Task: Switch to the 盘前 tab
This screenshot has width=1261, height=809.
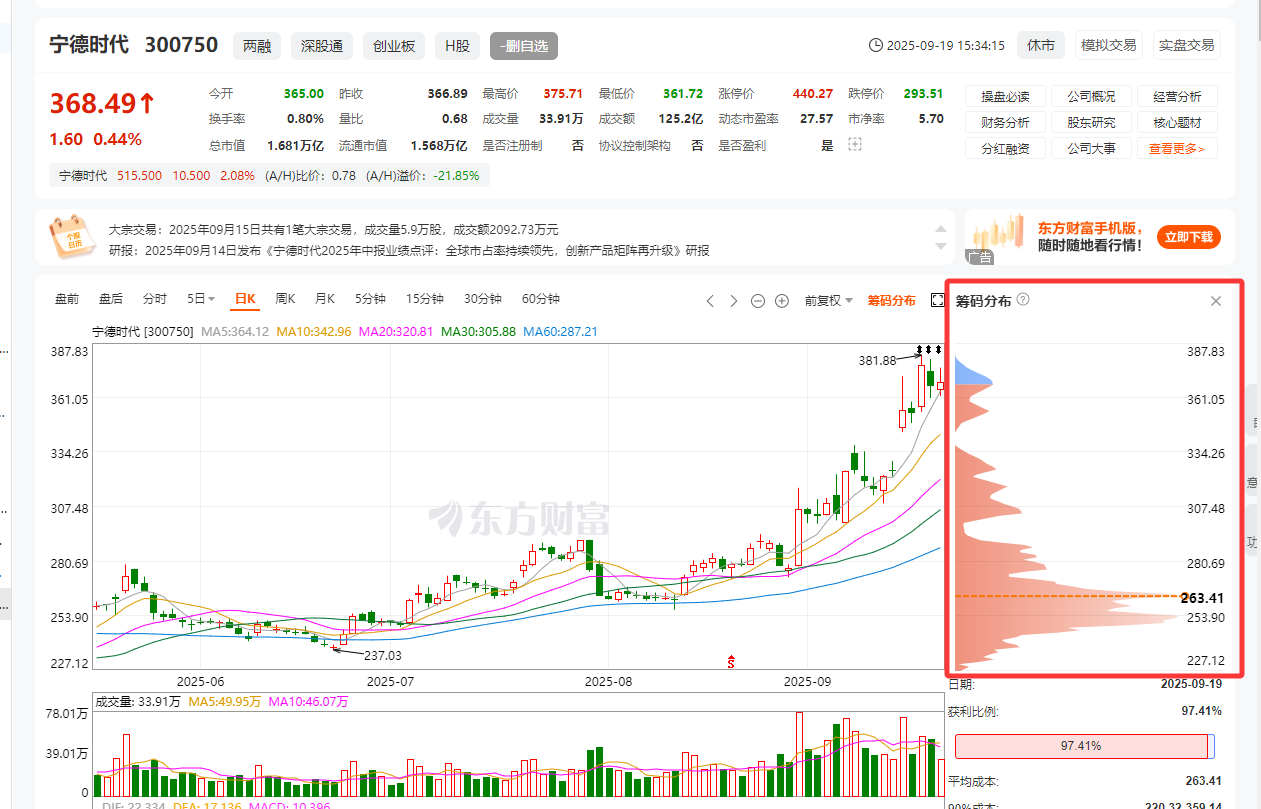Action: point(67,298)
